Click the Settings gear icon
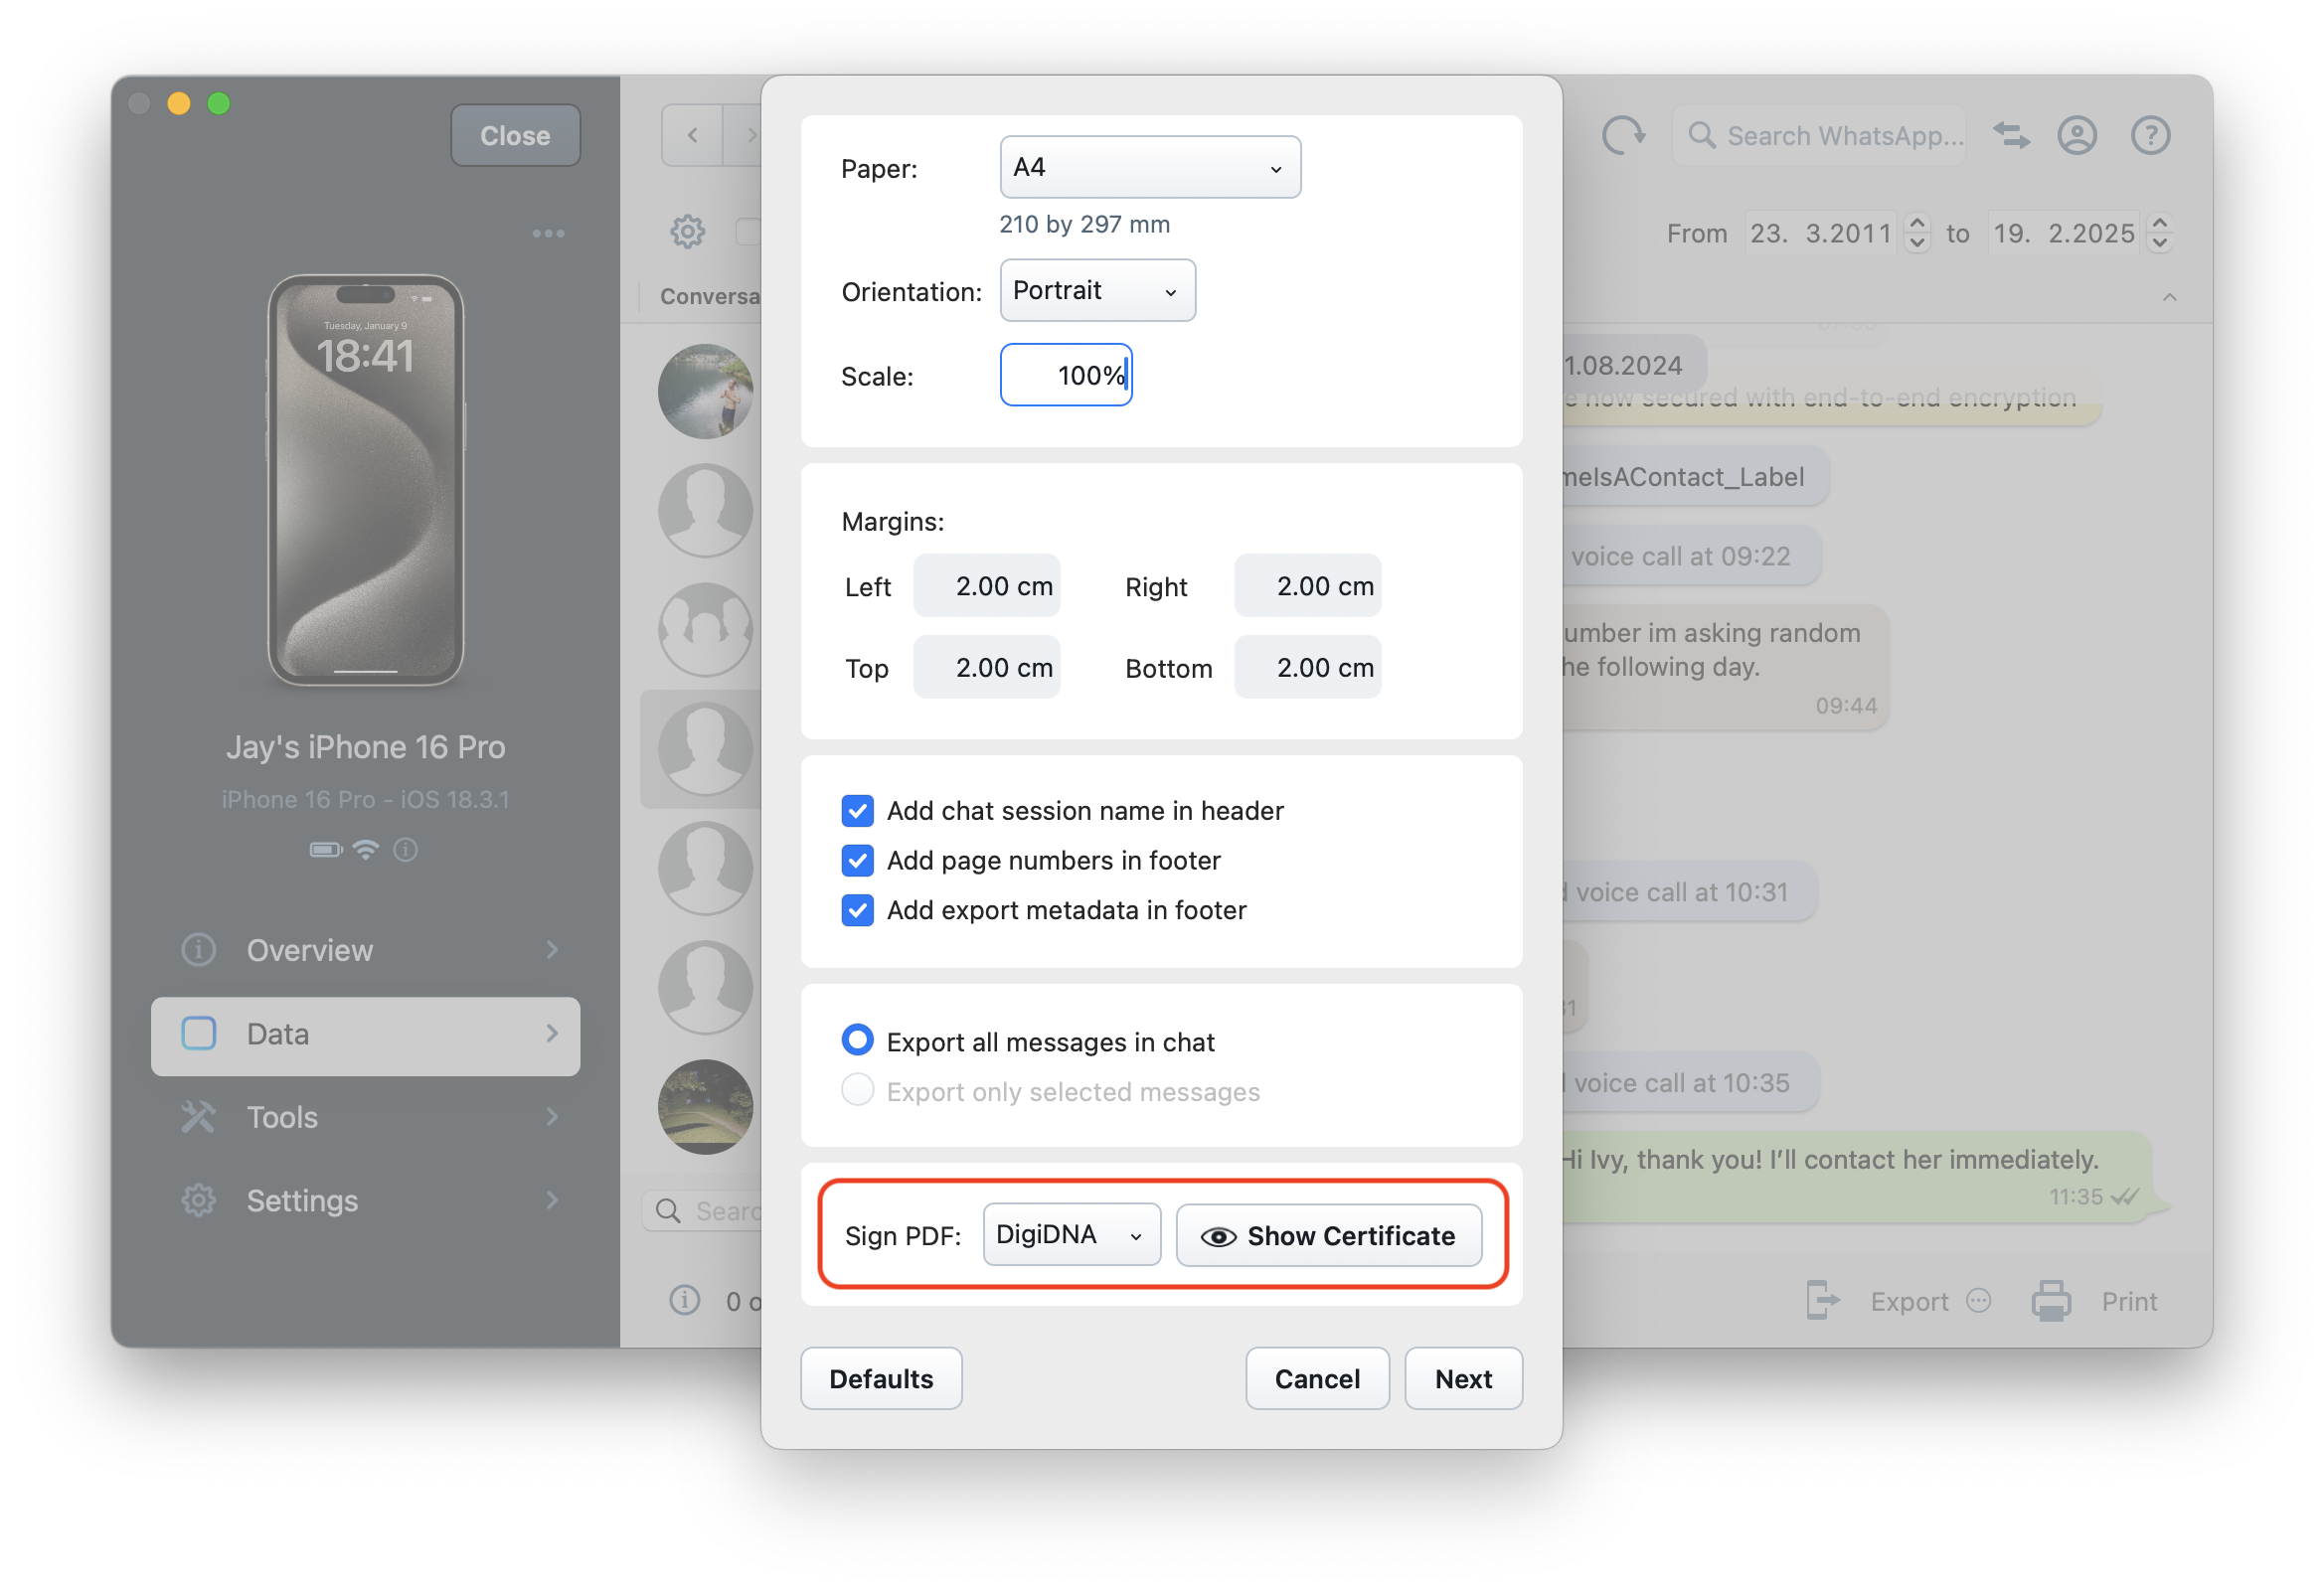The image size is (2324, 1596). pos(200,1200)
